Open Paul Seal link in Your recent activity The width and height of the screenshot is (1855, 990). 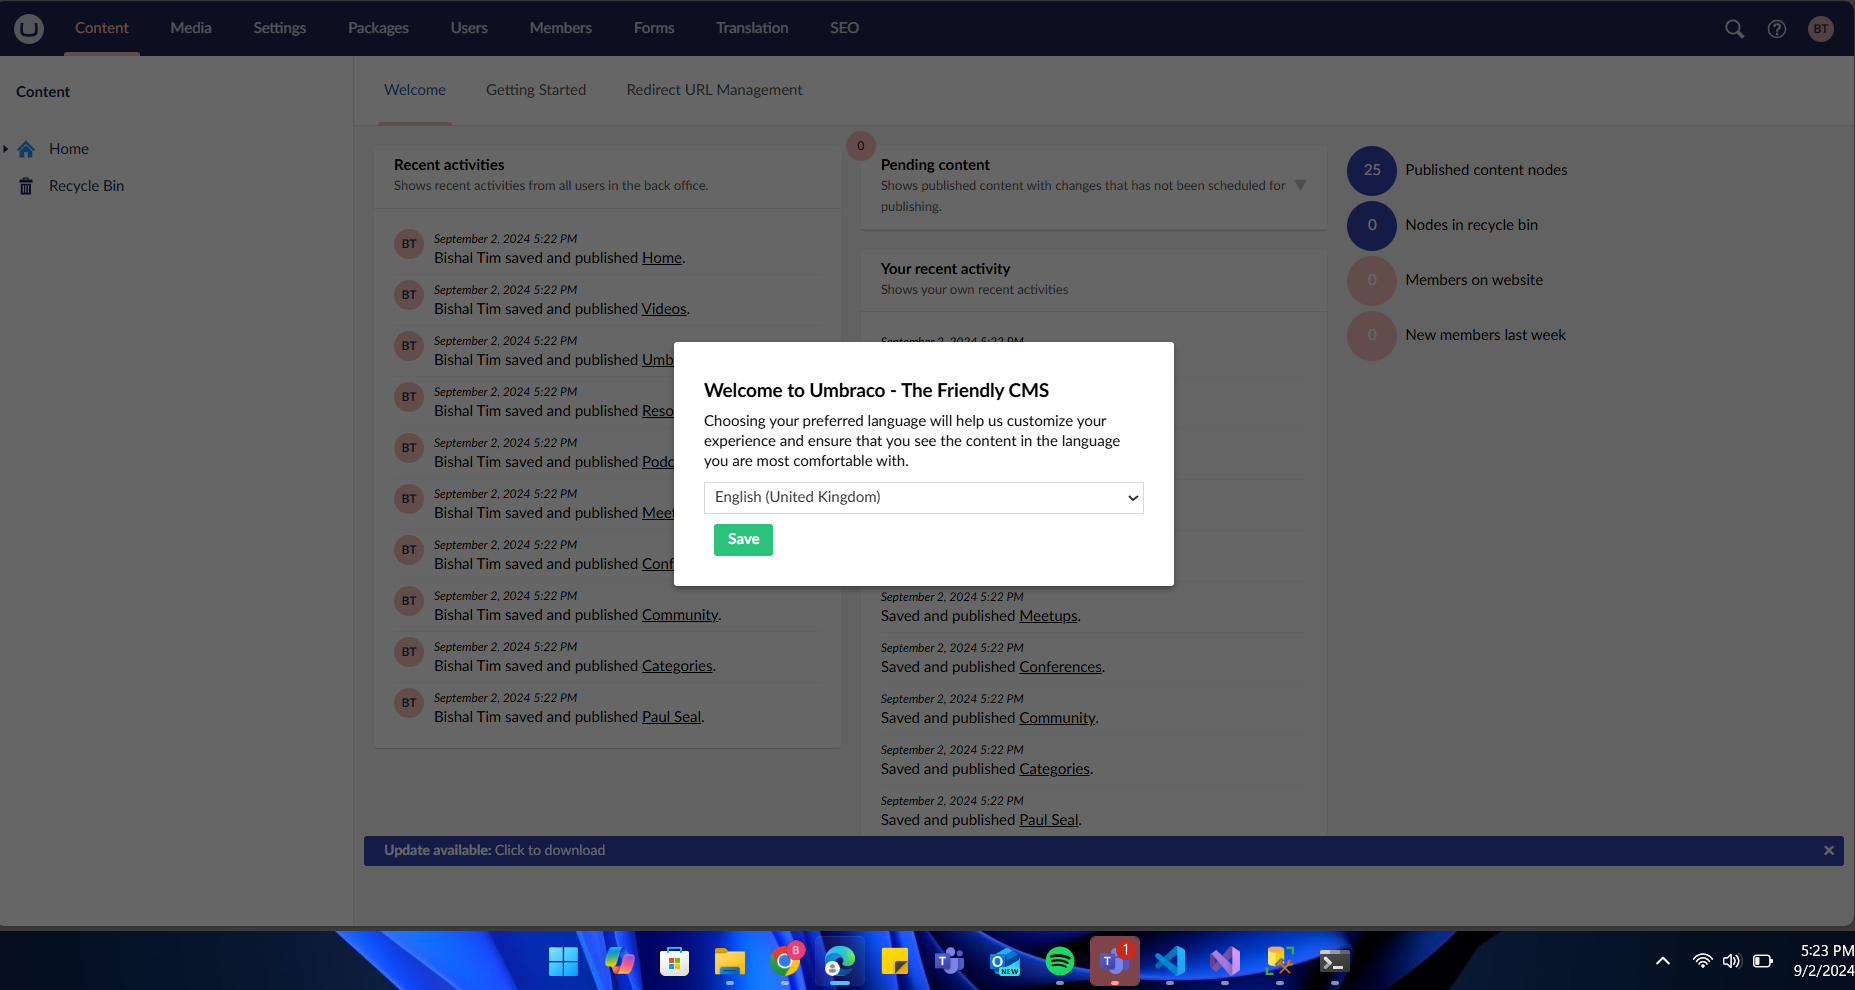pyautogui.click(x=1048, y=820)
